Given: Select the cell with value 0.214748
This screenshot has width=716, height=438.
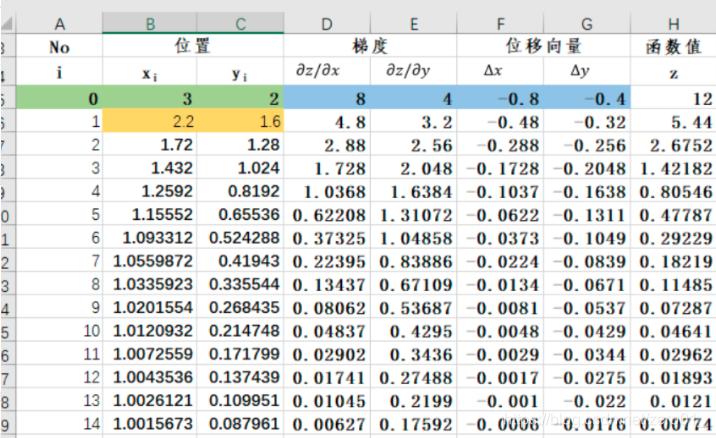Looking at the screenshot, I should [240, 331].
